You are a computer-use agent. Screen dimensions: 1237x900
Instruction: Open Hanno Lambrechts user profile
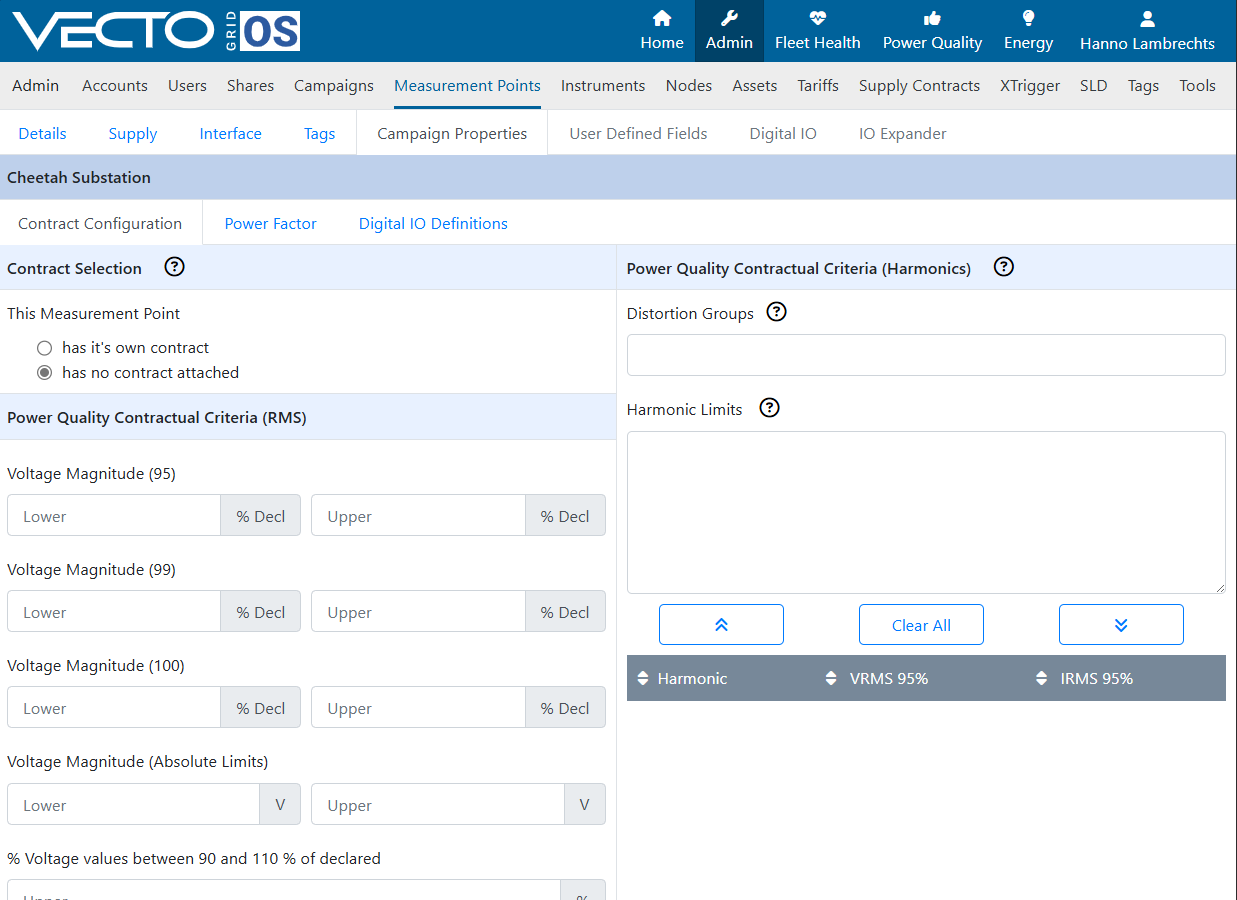coord(1147,31)
